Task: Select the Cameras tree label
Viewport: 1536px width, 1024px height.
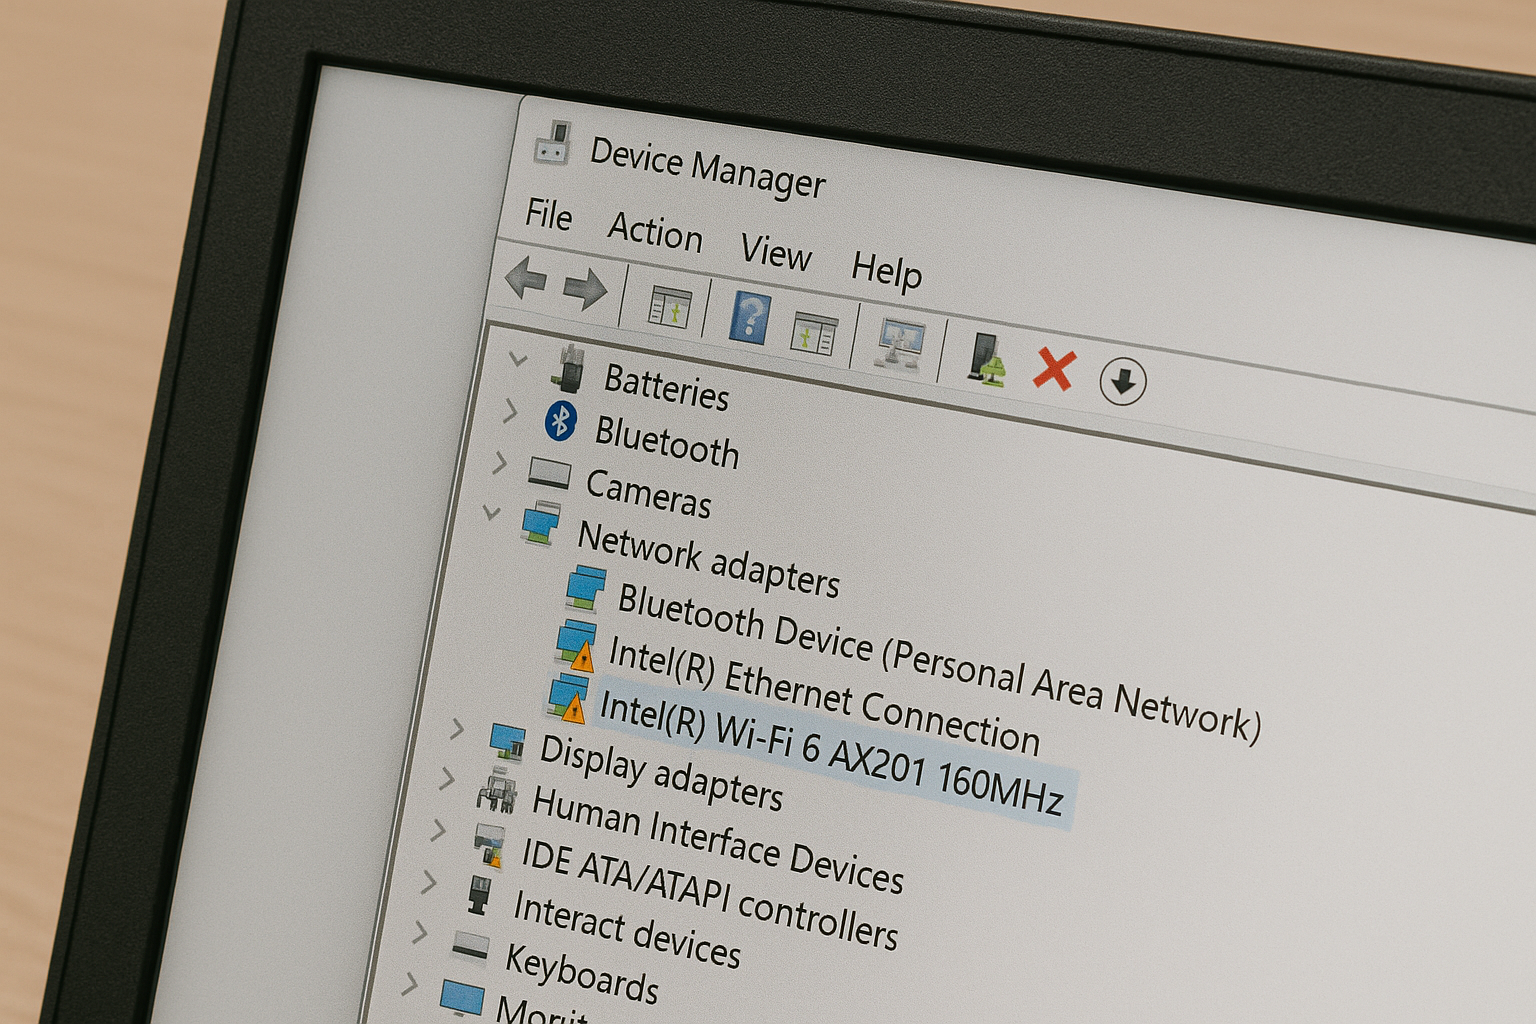Action: [x=648, y=493]
